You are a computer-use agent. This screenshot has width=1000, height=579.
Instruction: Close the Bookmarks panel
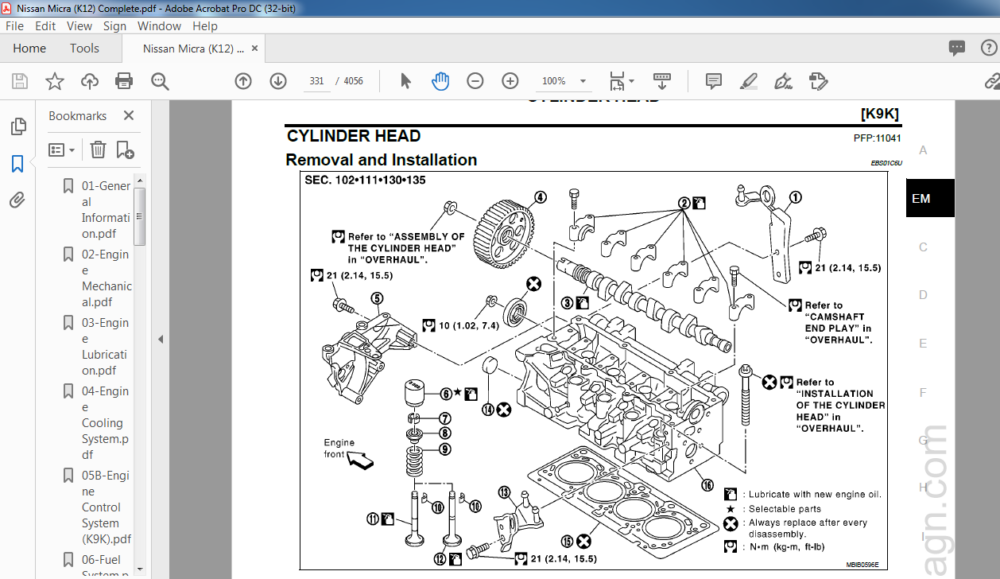tap(129, 115)
